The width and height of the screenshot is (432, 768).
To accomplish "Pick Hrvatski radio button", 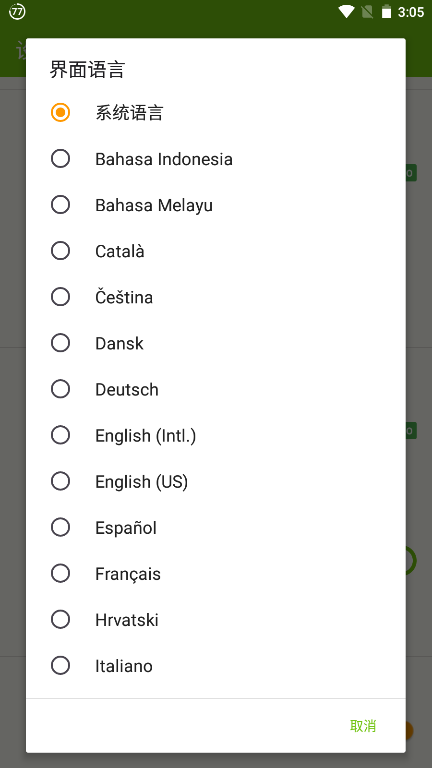I will pyautogui.click(x=216, y=620).
